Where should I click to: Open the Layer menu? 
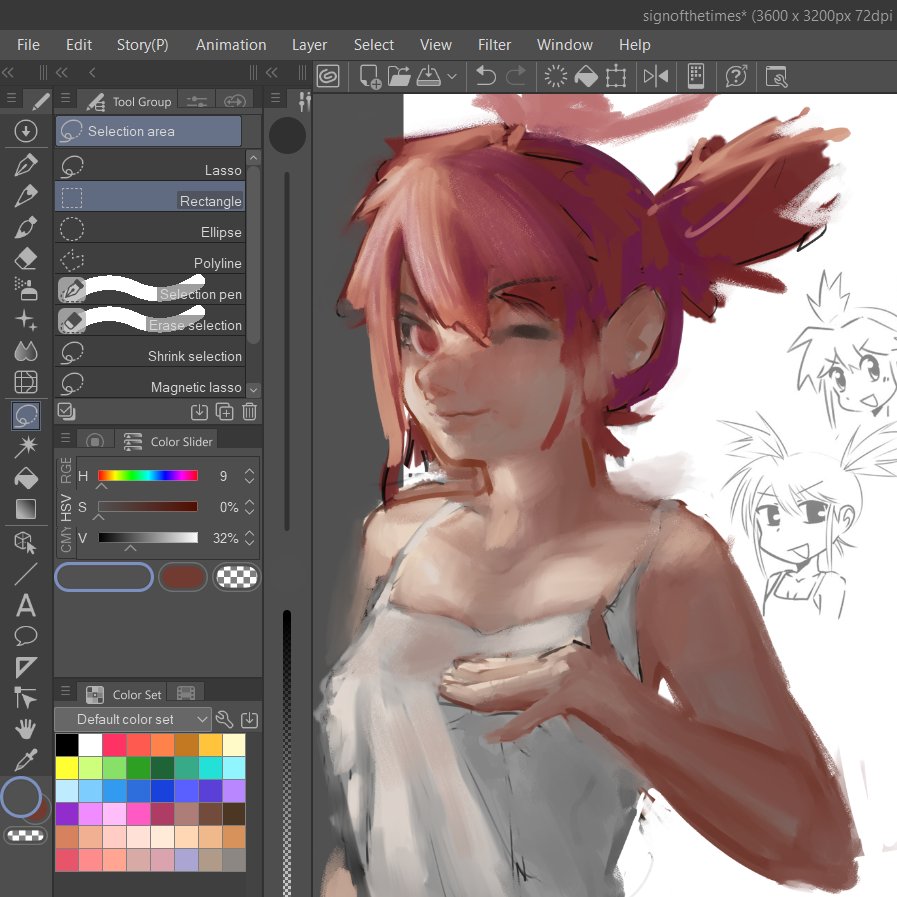(309, 45)
